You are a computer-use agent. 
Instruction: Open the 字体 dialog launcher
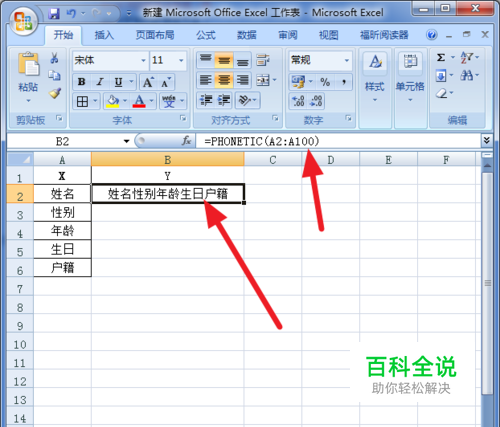[x=183, y=118]
